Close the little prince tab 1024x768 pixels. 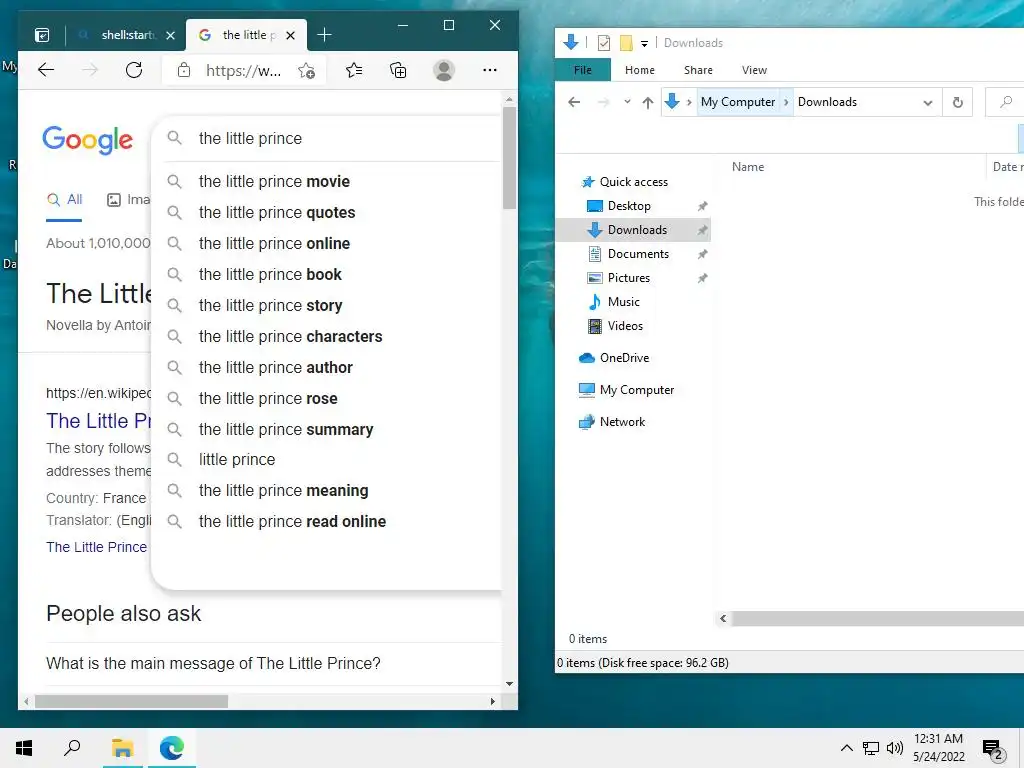(x=291, y=35)
